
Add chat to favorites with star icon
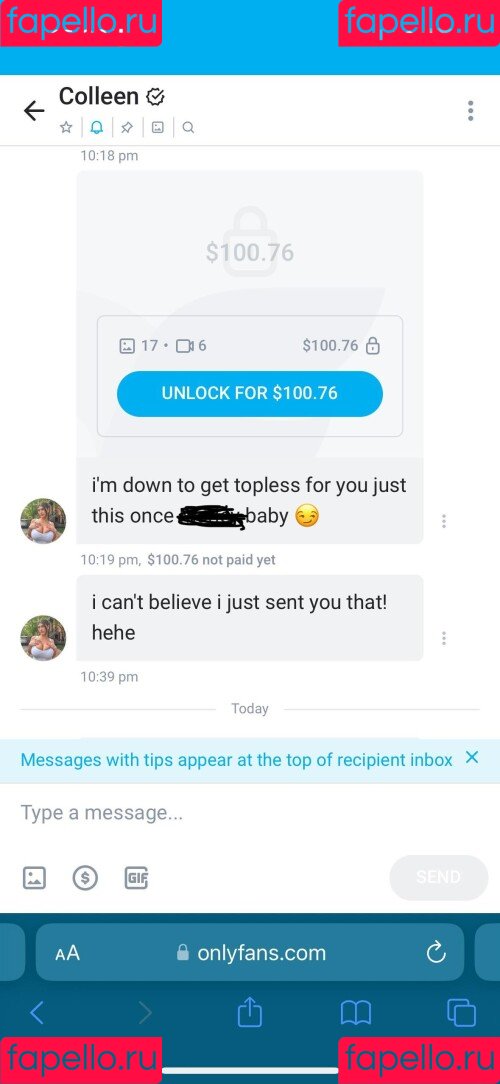click(x=66, y=127)
